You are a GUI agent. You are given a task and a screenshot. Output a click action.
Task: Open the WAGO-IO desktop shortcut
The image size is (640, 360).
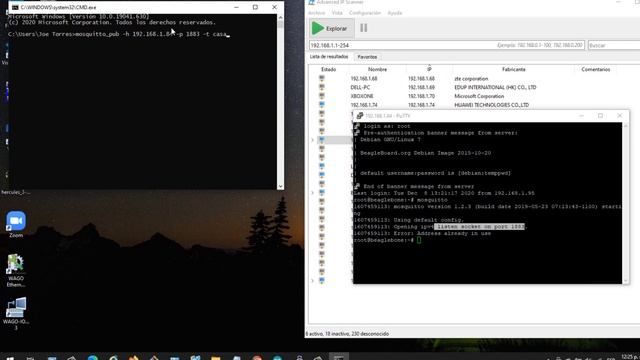(16, 313)
